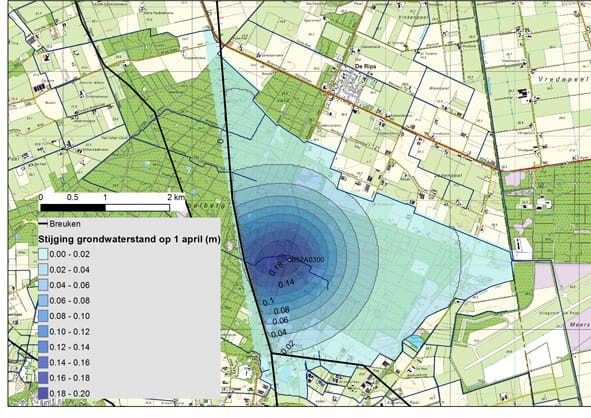The width and height of the screenshot is (591, 418).
Task: Click the B52A0300 well marker
Action: (x=289, y=259)
